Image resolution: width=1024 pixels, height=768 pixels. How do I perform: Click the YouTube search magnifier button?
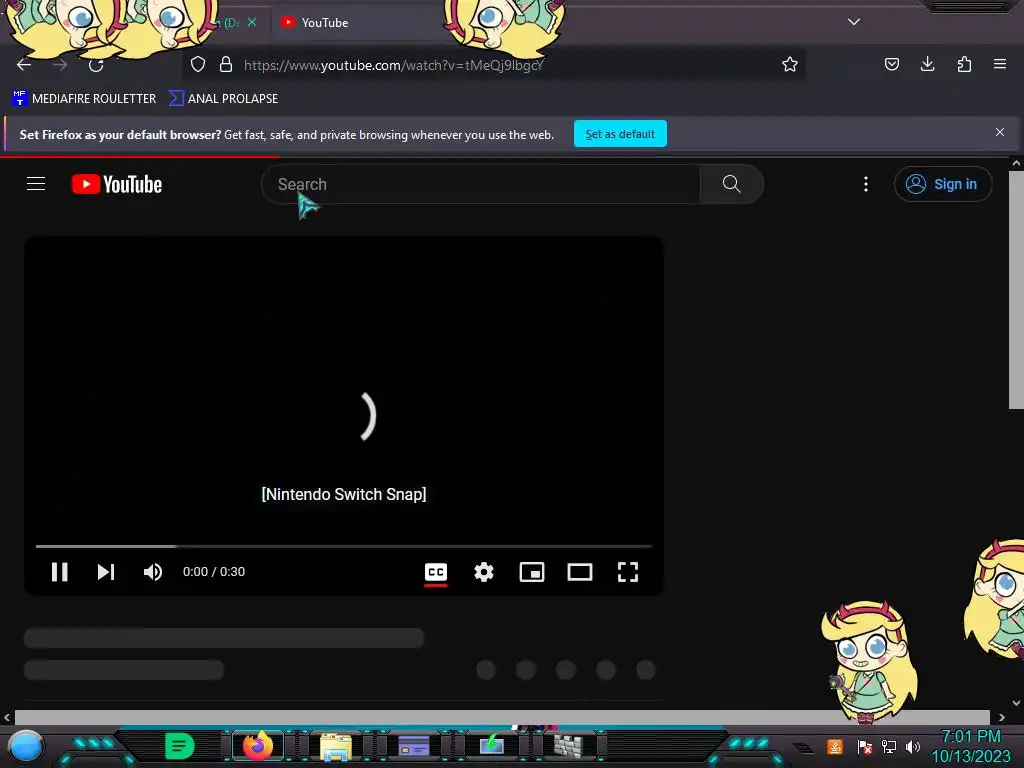pyautogui.click(x=731, y=184)
